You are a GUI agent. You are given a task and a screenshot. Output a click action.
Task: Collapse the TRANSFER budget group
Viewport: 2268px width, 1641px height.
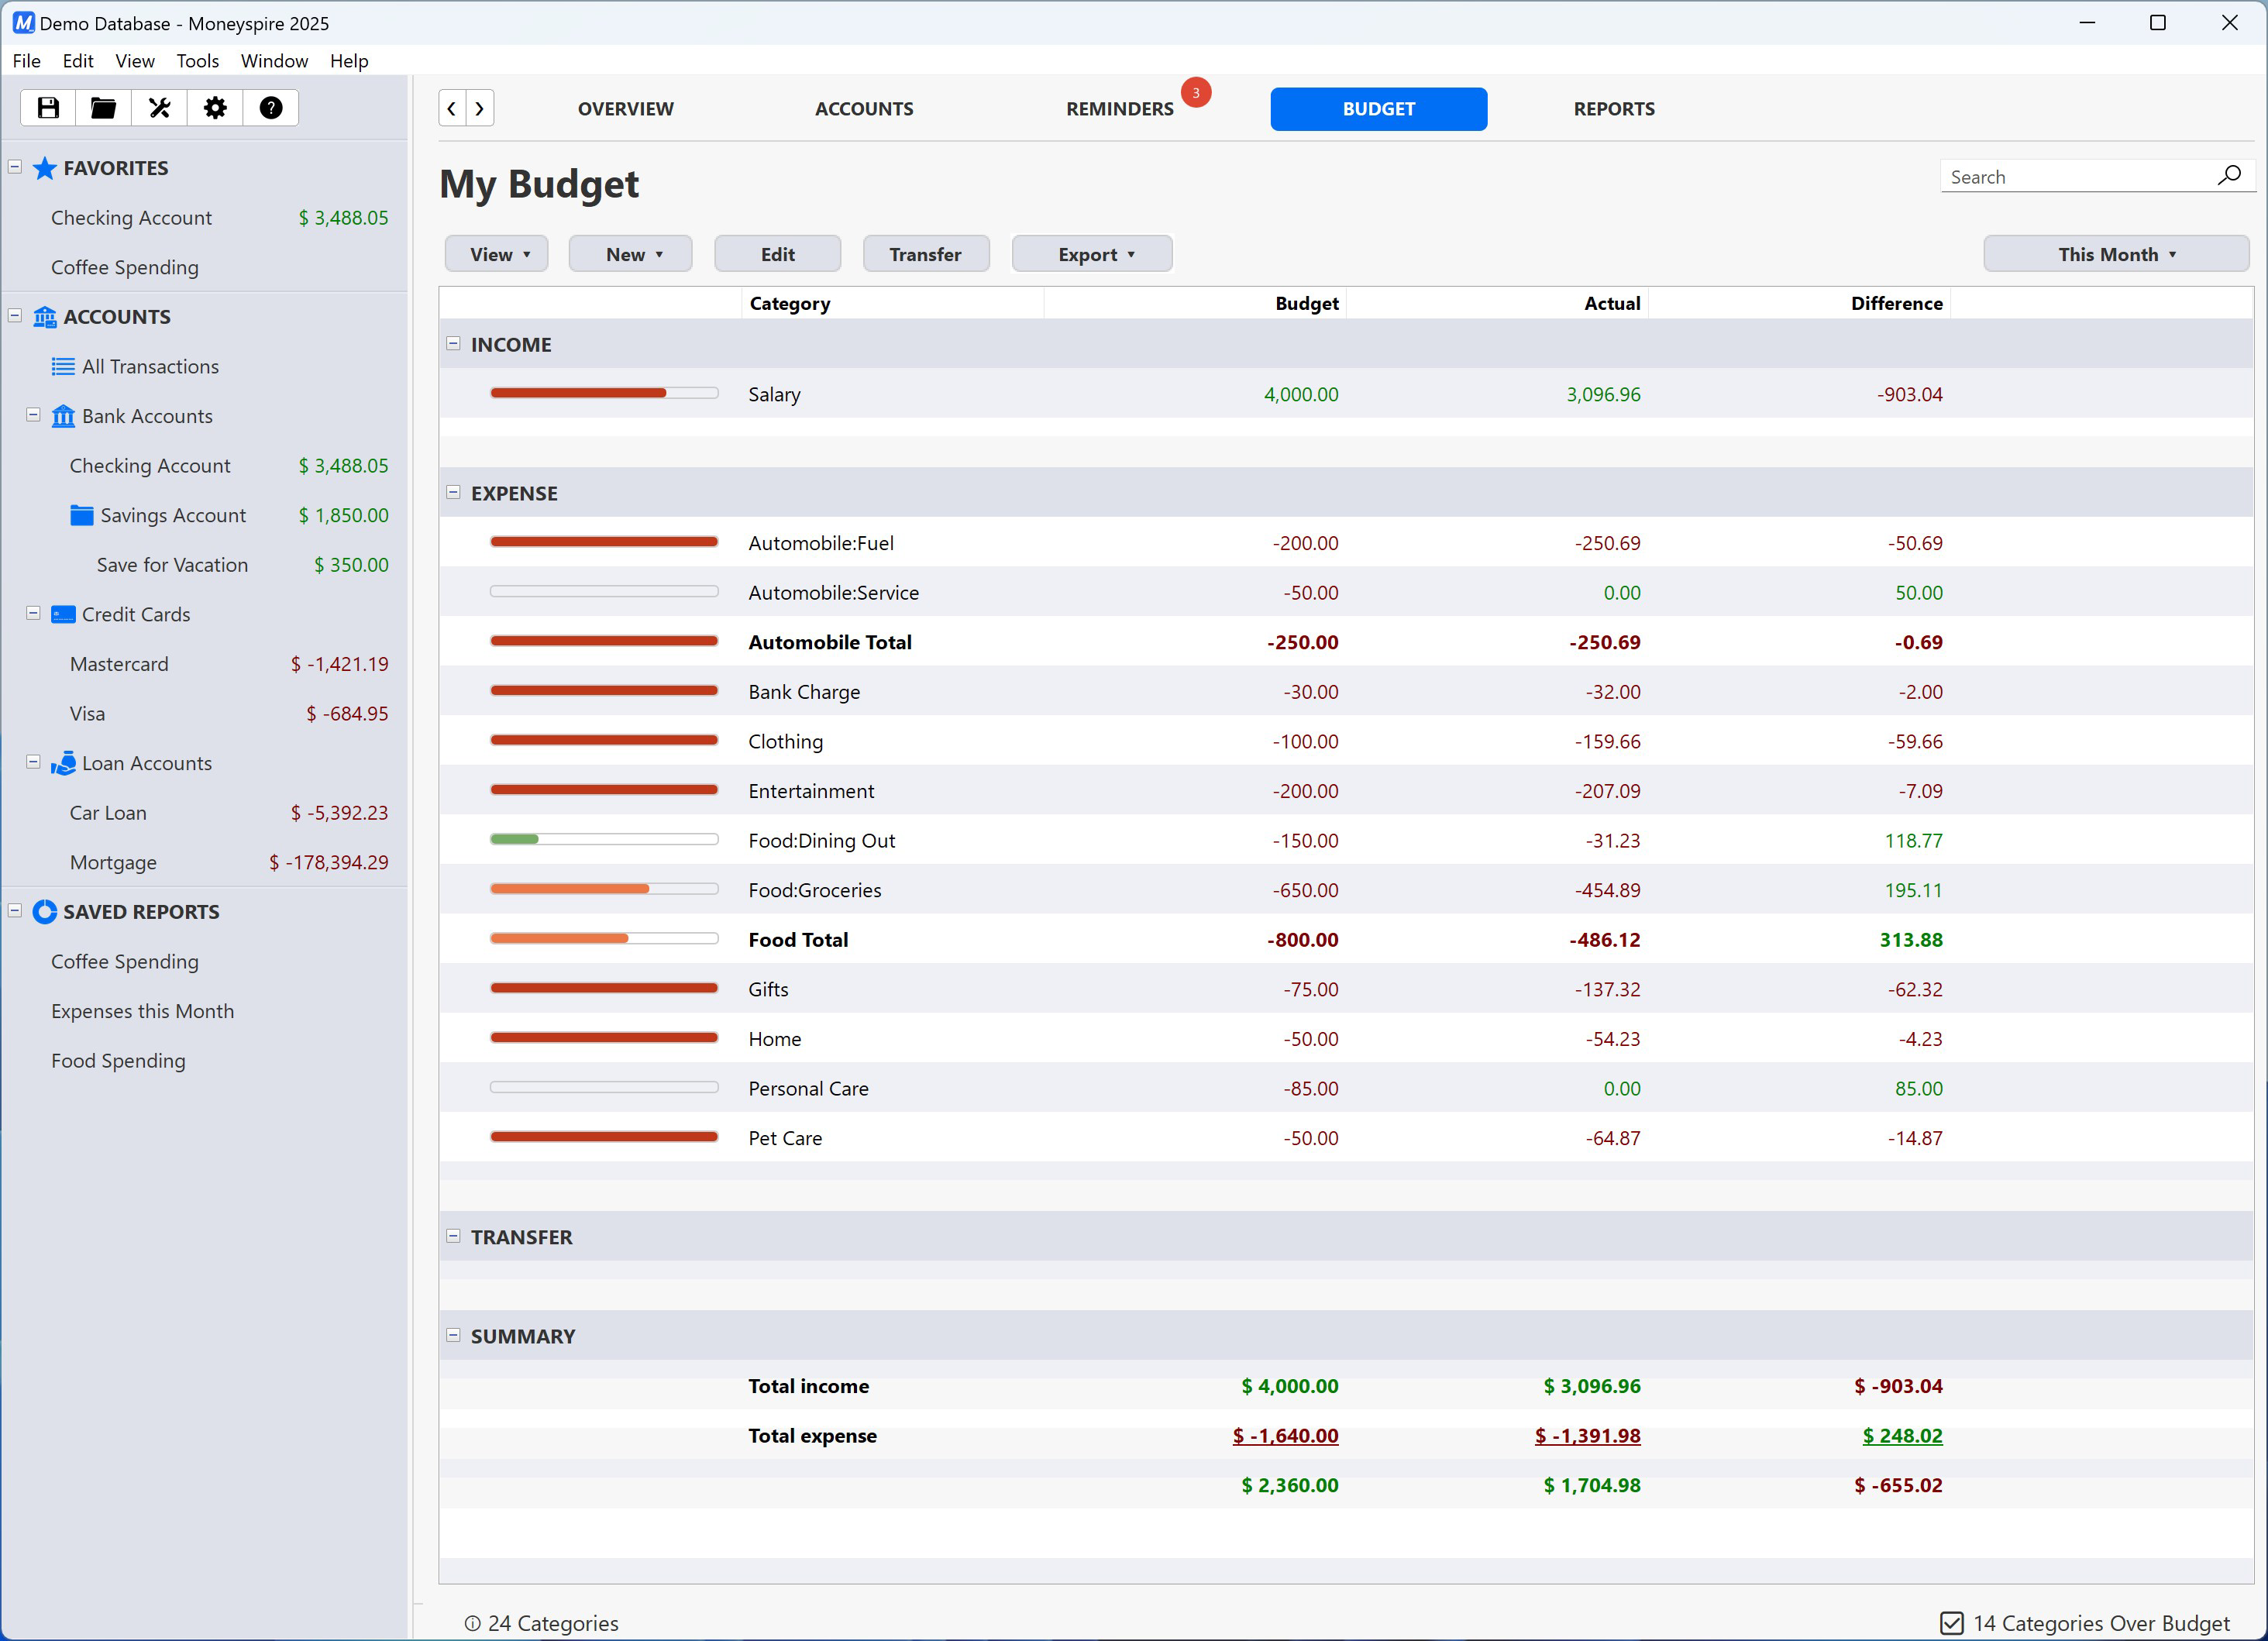pos(453,1236)
